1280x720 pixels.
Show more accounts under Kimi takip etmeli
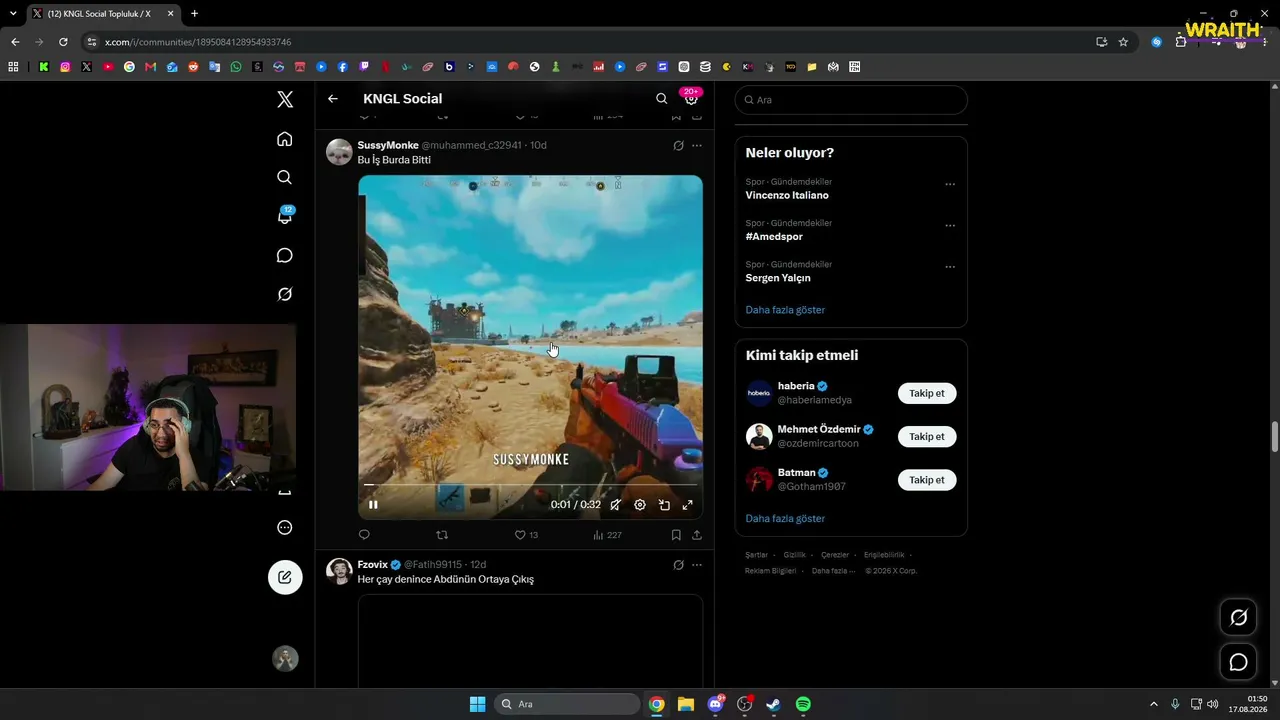click(785, 519)
